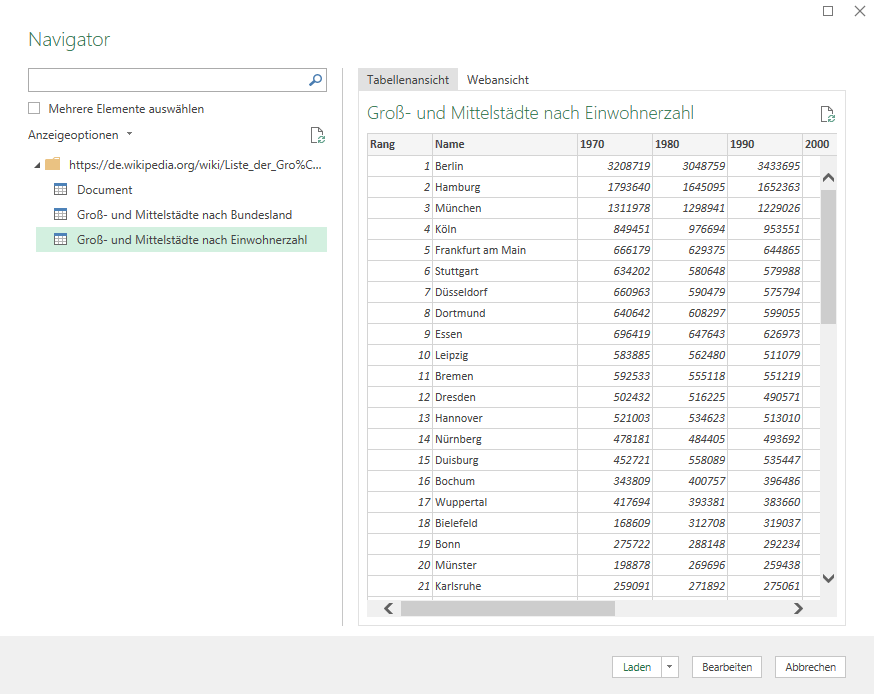This screenshot has height=694, width=874.
Task: Click the search magnifier icon
Action: 315,80
